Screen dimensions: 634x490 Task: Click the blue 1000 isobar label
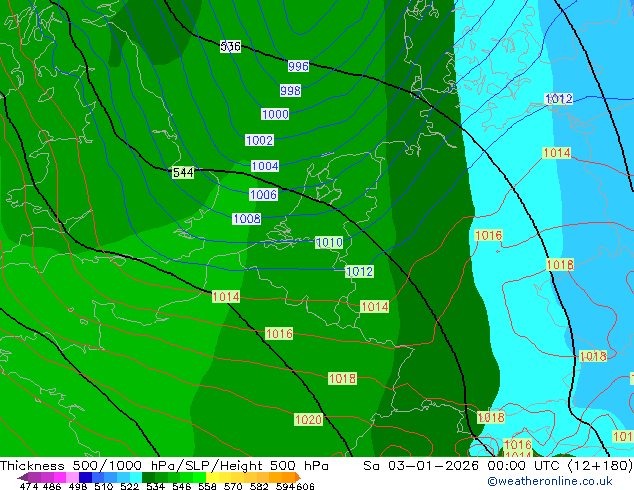tap(275, 114)
